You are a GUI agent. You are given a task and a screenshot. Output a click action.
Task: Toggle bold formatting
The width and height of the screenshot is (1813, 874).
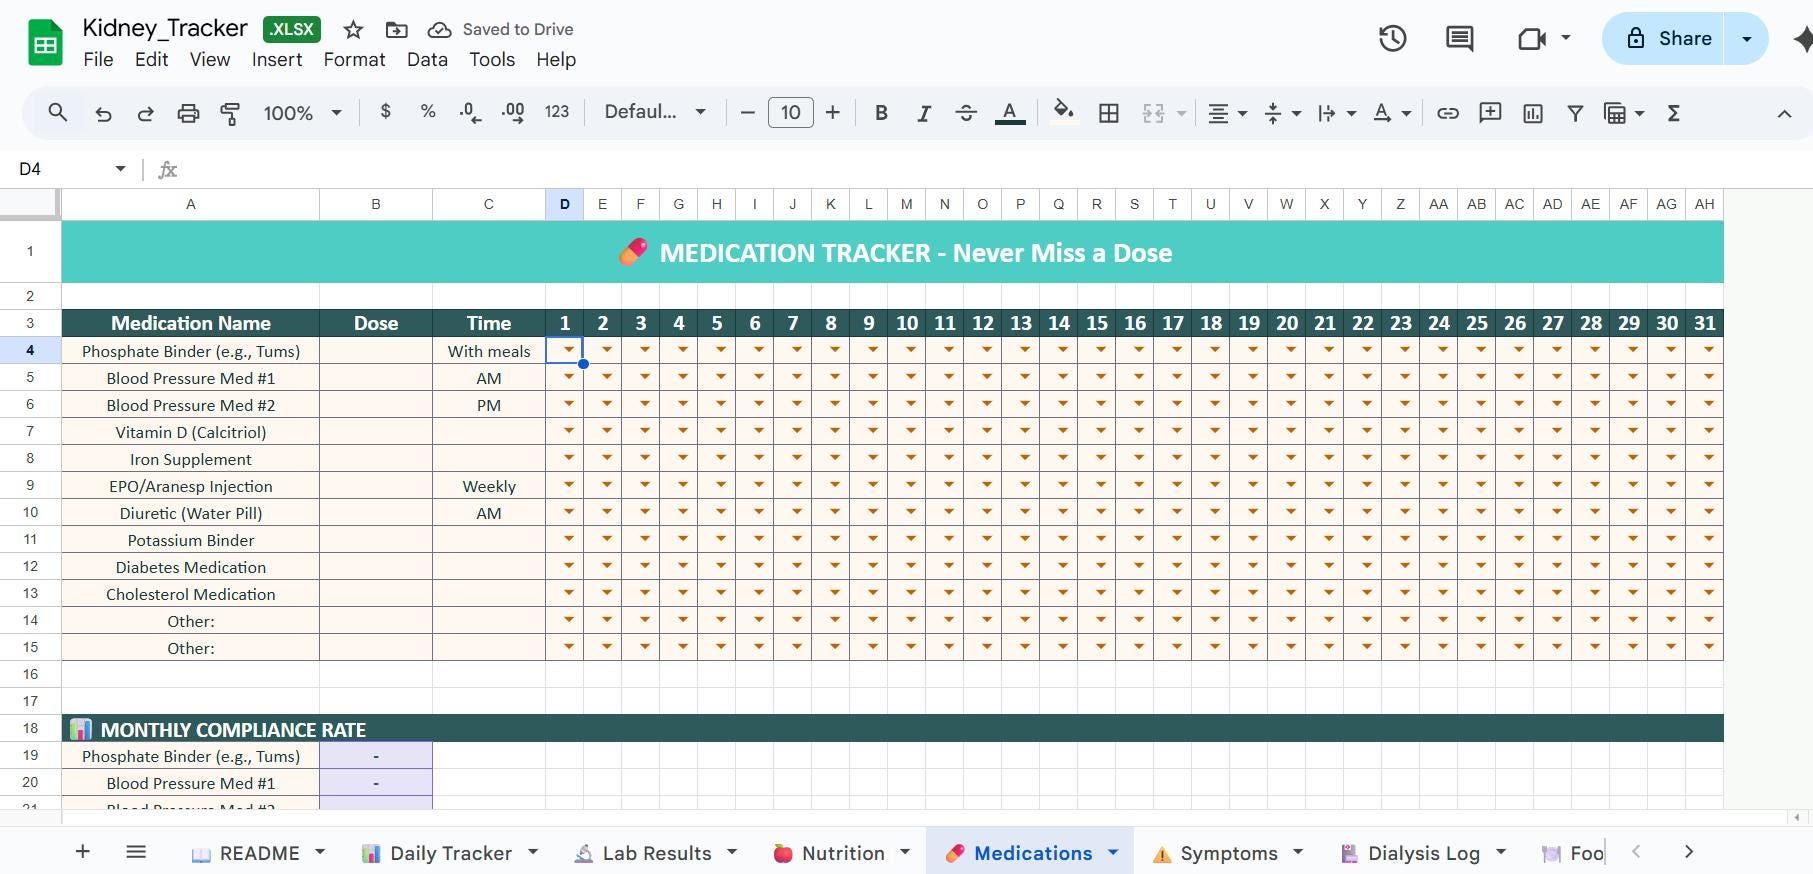click(x=881, y=113)
